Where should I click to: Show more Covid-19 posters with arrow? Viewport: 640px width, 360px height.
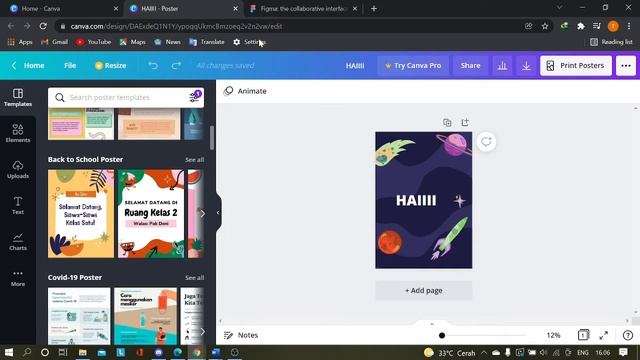click(x=202, y=331)
